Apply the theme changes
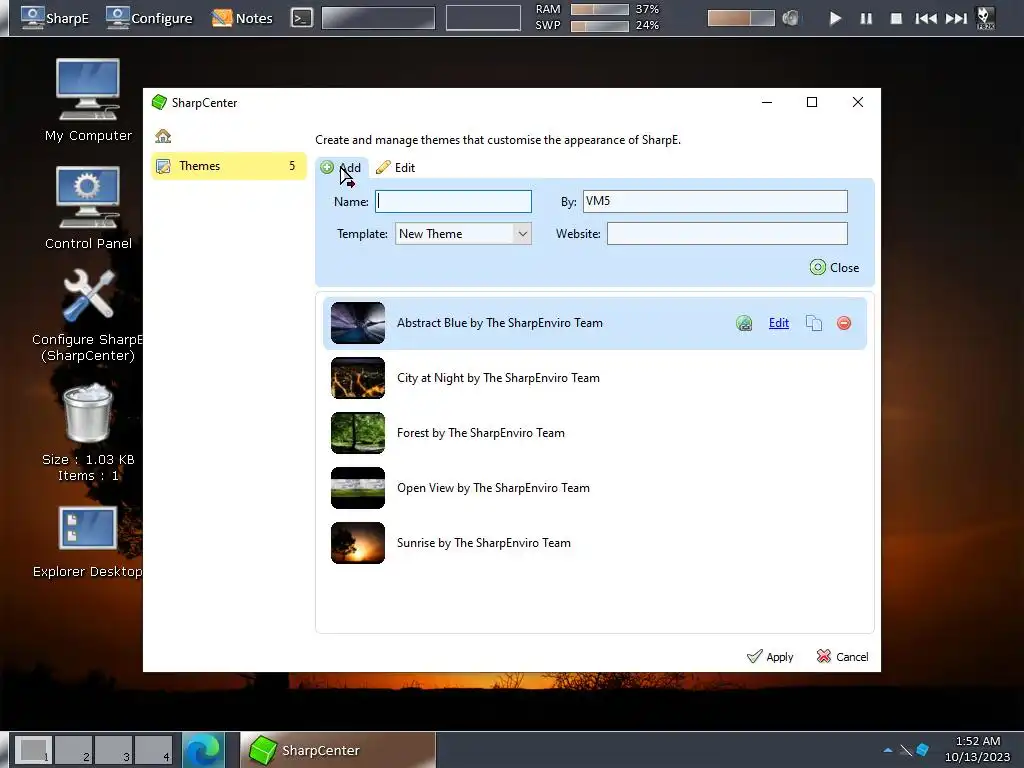1024x768 pixels. coord(770,656)
